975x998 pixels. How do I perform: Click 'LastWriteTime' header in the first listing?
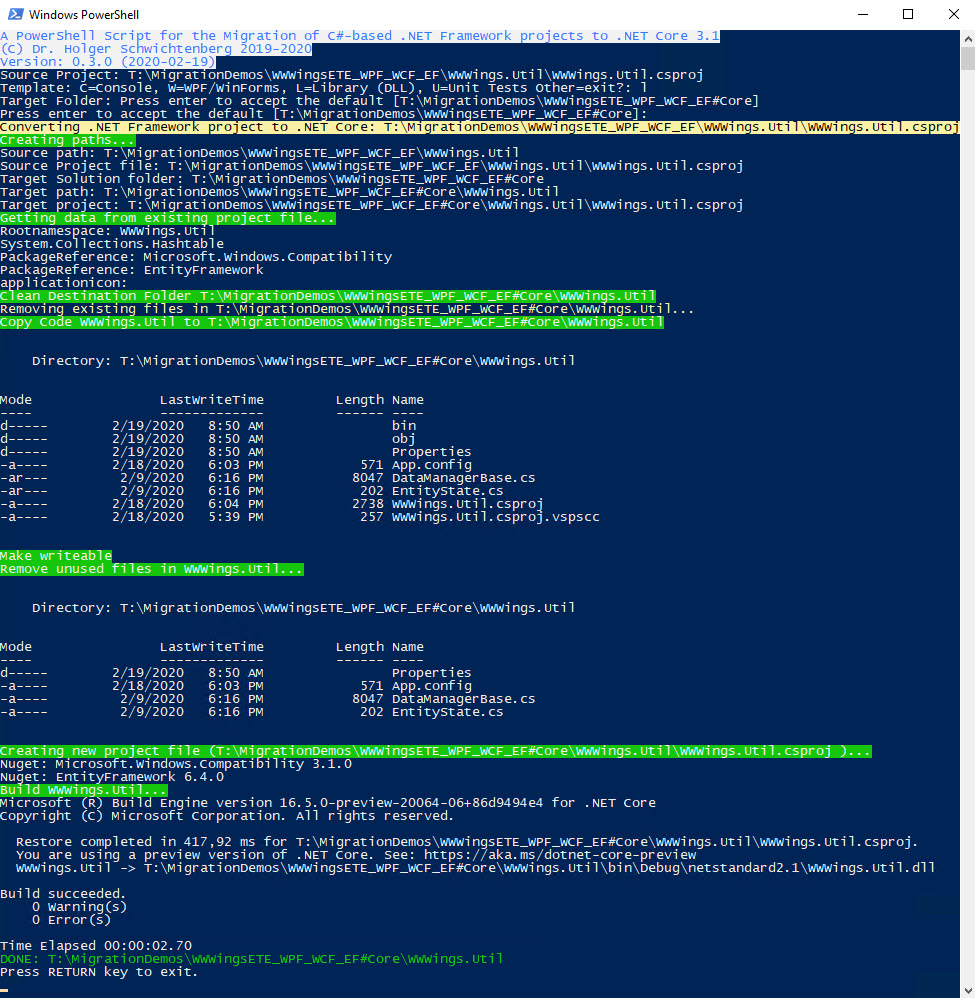coord(212,400)
